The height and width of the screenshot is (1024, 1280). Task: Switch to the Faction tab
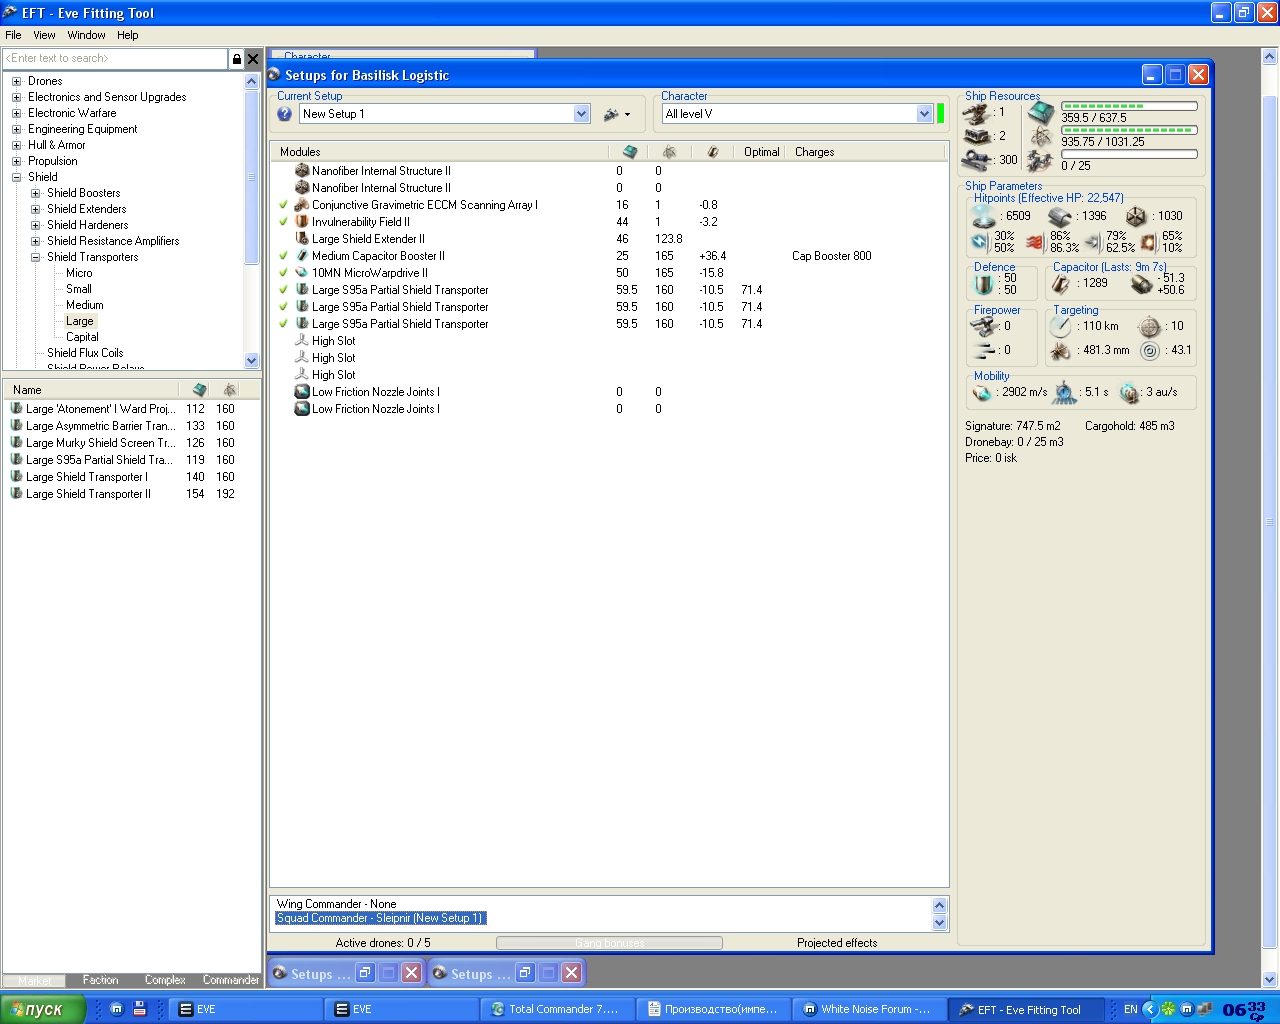[100, 980]
